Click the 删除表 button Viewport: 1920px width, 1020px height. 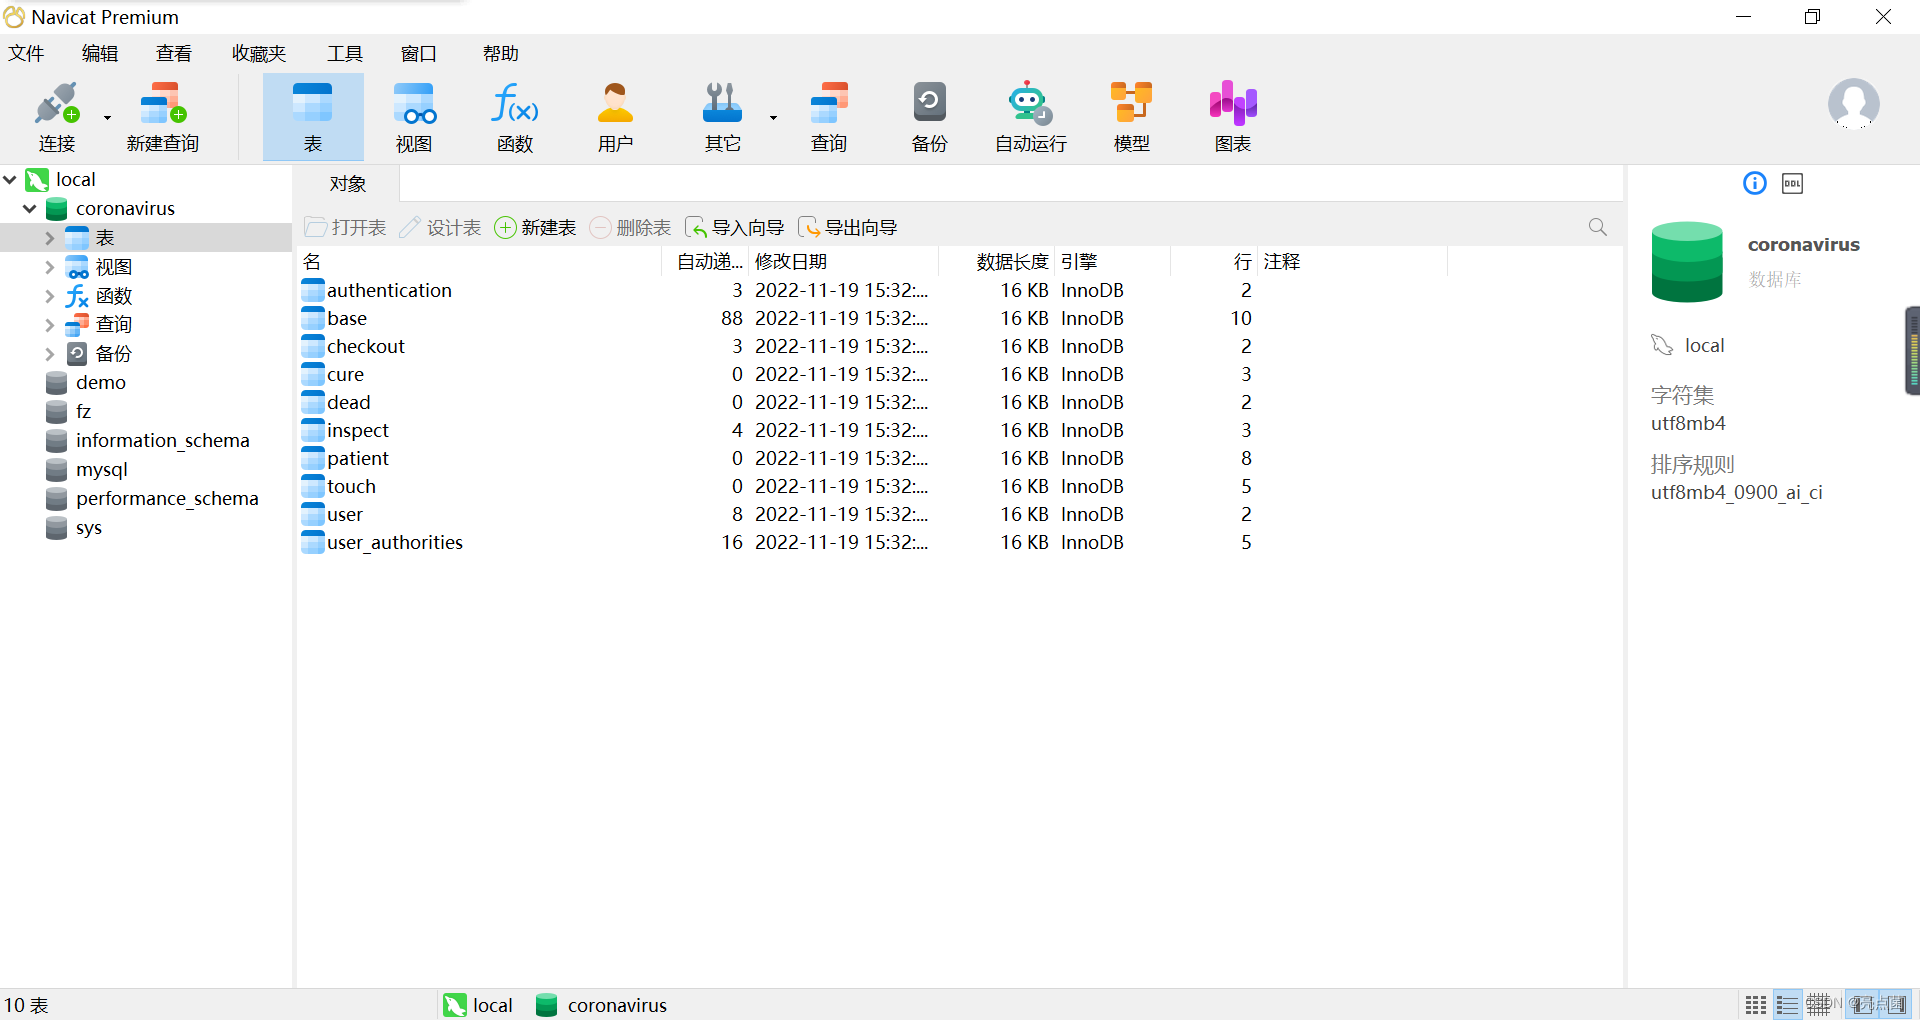(x=631, y=228)
